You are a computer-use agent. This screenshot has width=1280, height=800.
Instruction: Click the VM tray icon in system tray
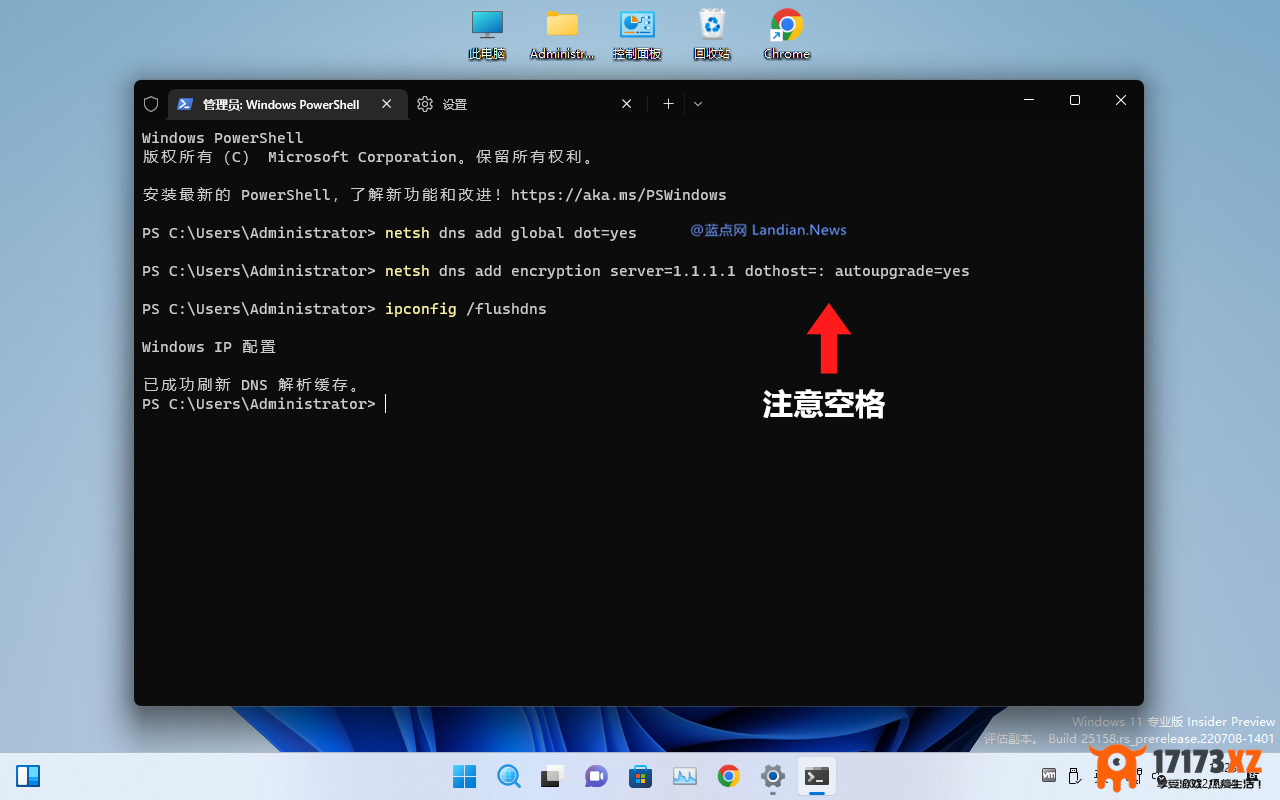pyautogui.click(x=1049, y=775)
